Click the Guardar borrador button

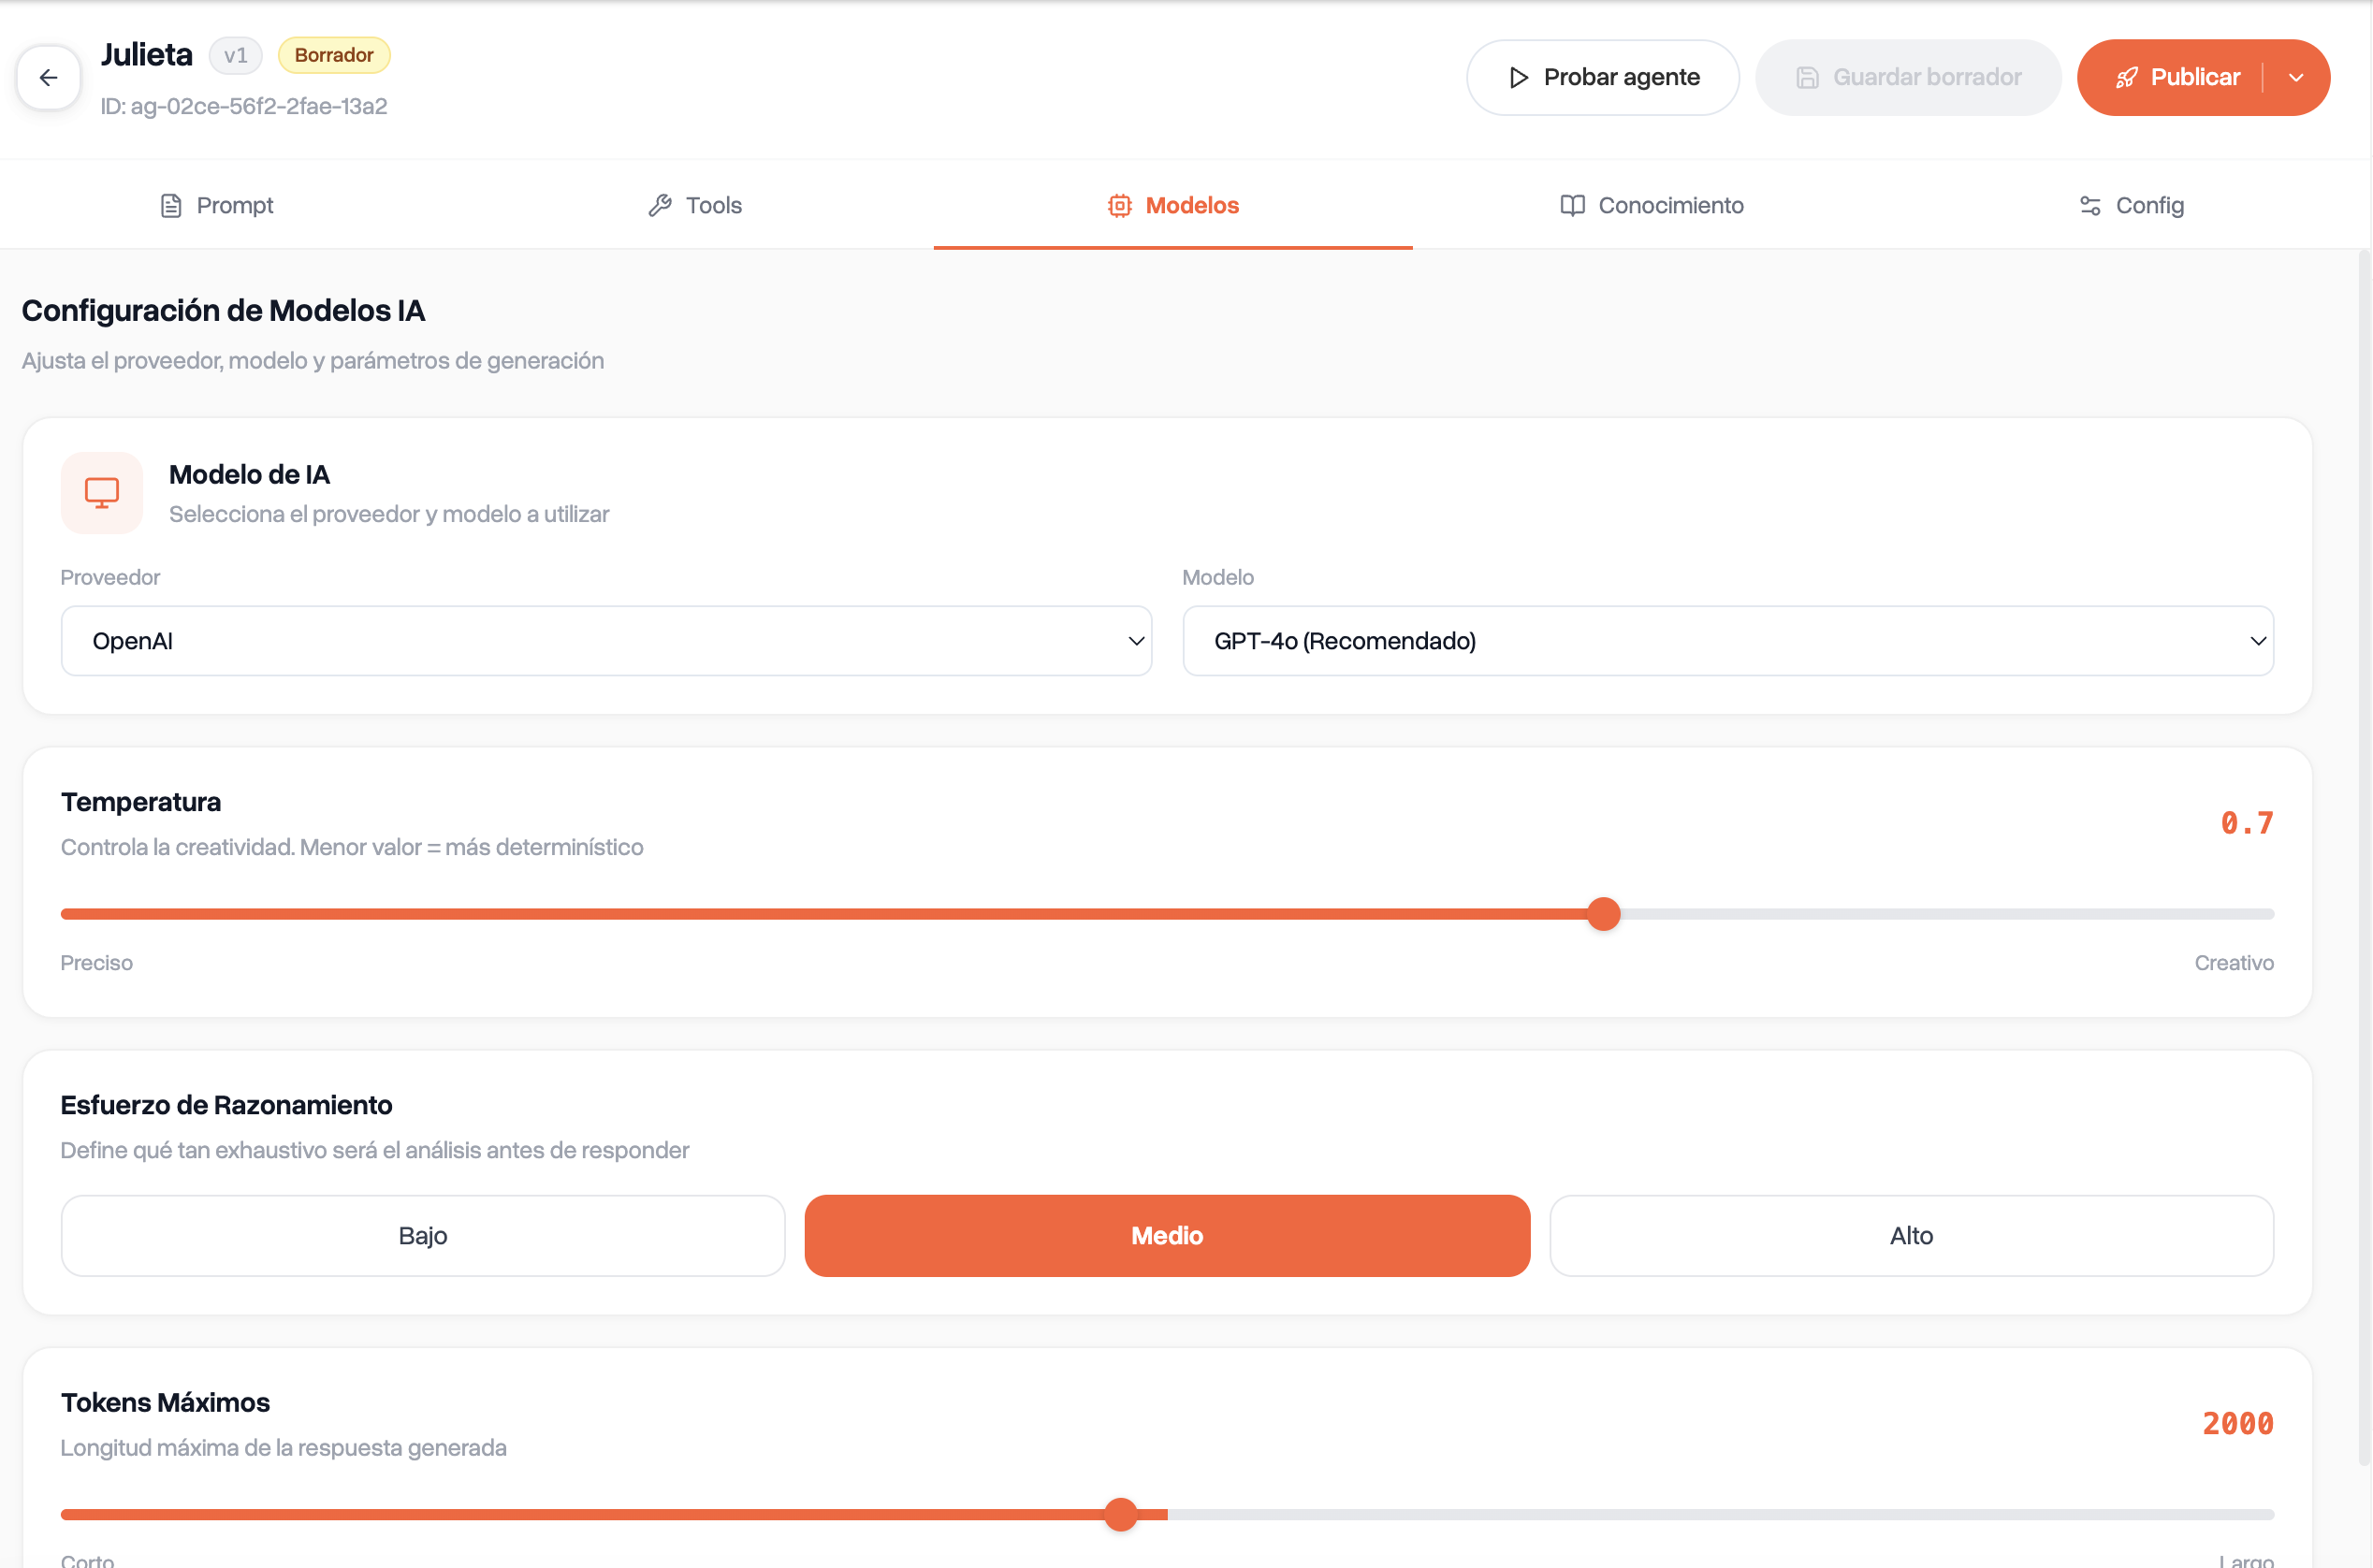click(1908, 77)
